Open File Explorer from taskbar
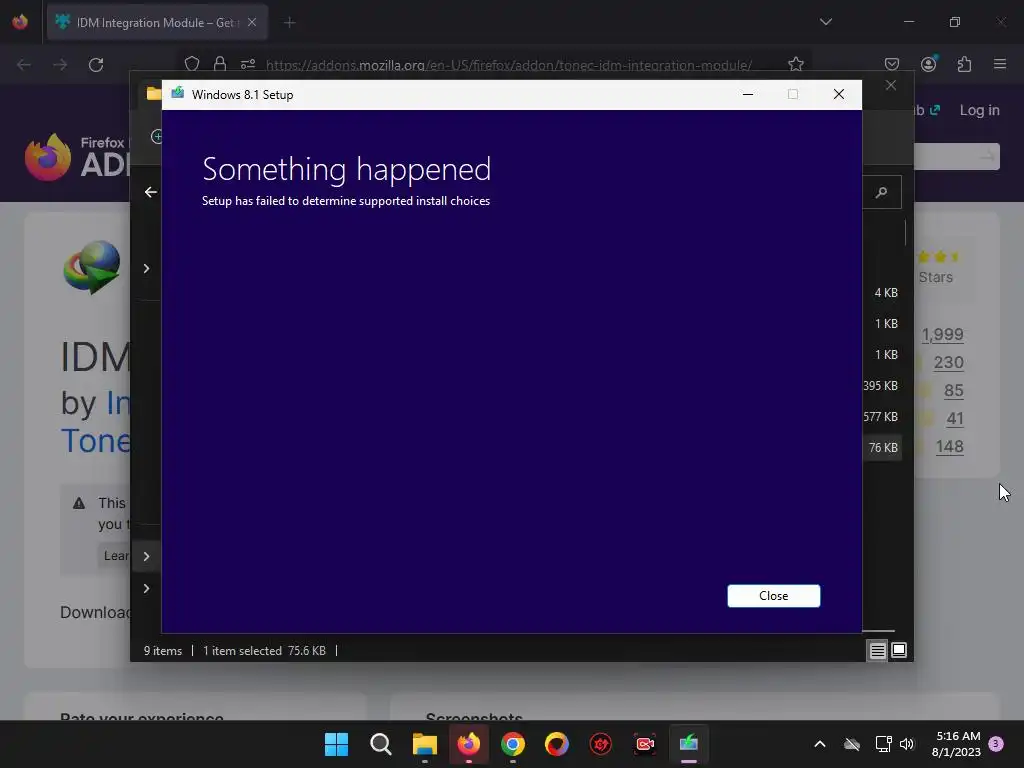The image size is (1024, 768). pyautogui.click(x=424, y=744)
